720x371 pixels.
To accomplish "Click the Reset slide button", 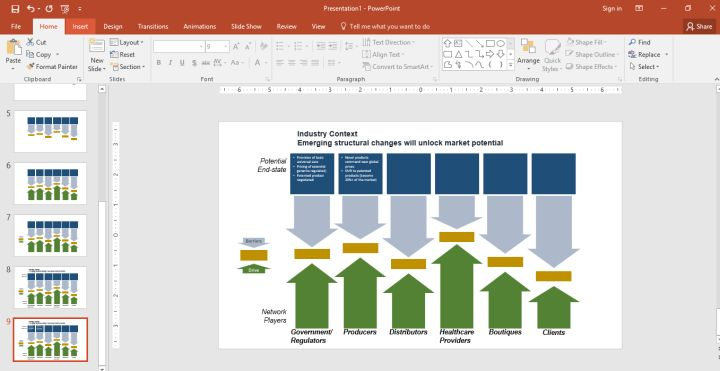I will pos(123,54).
